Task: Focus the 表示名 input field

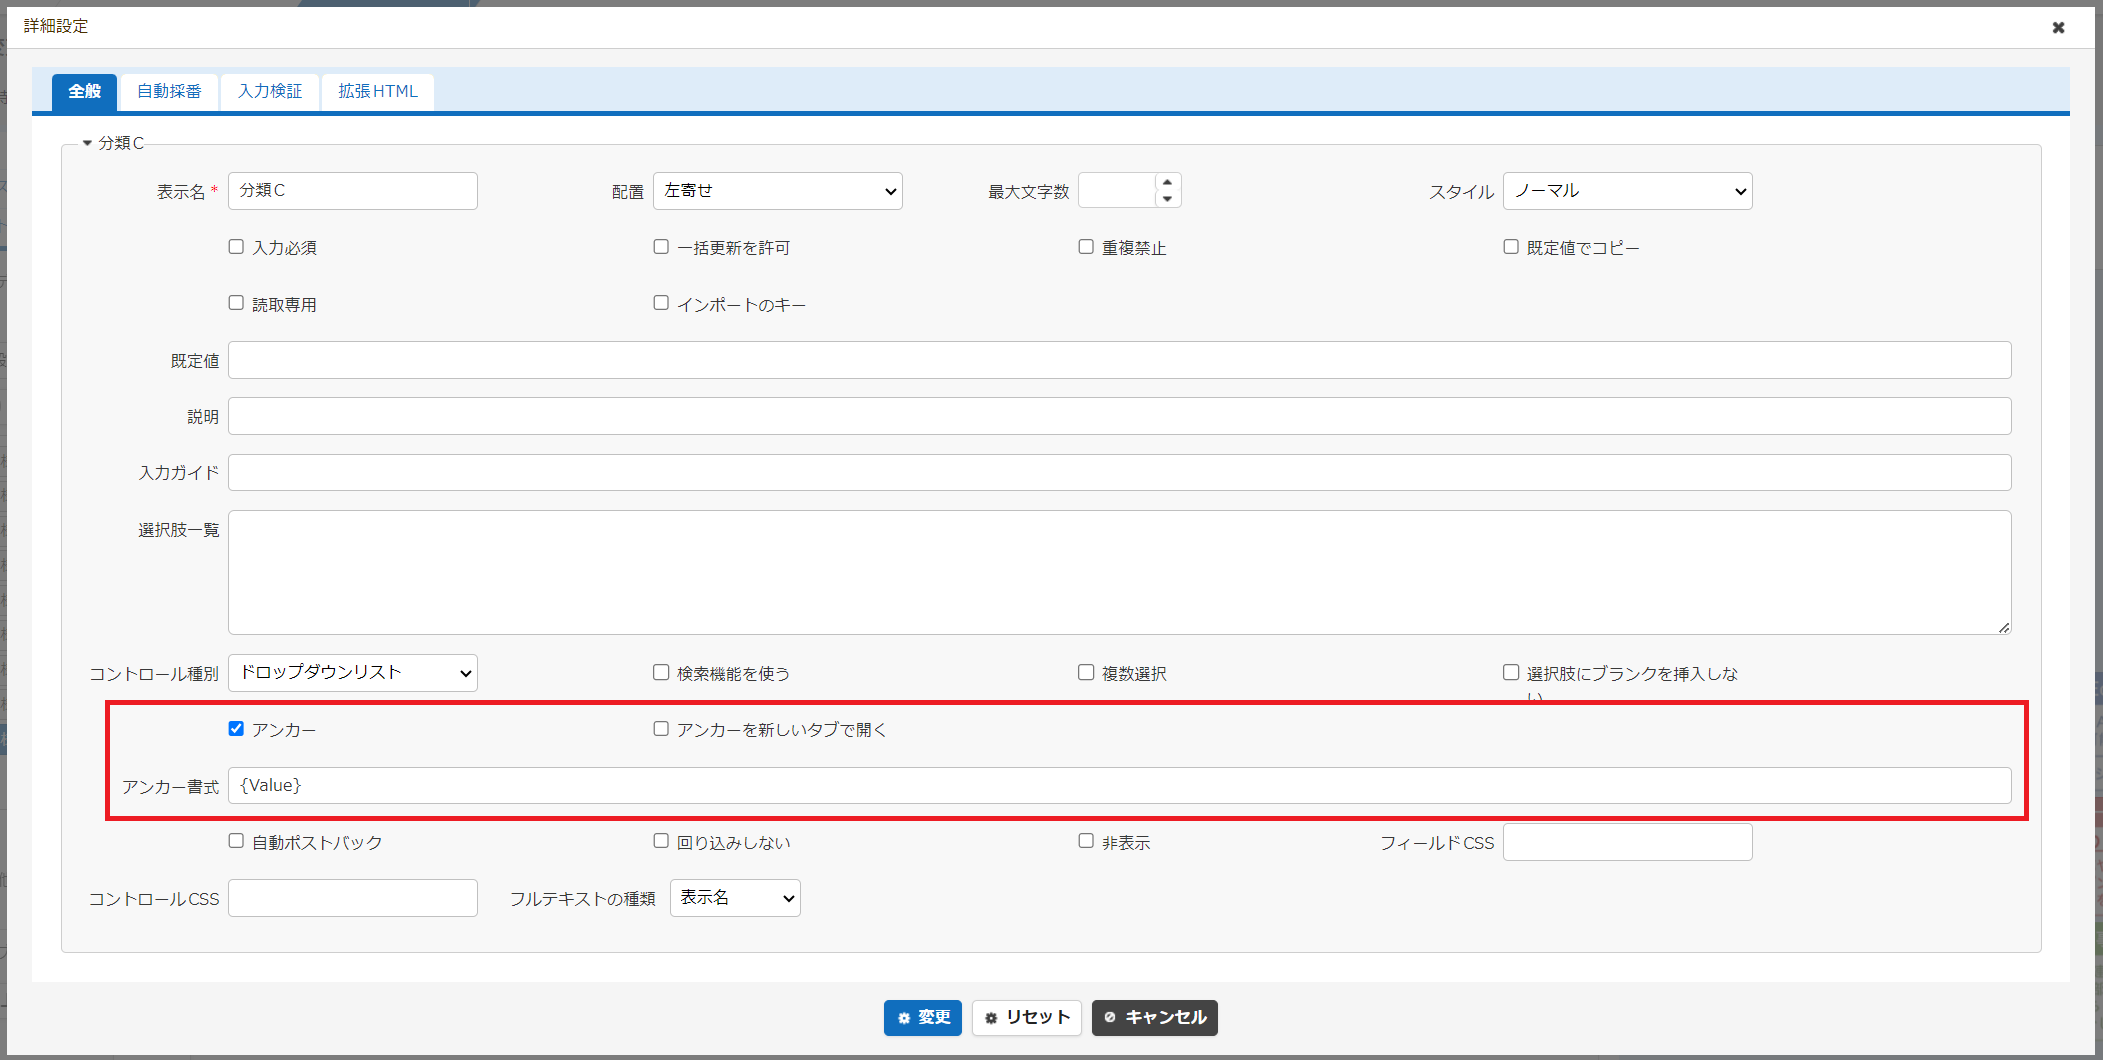Action: [353, 191]
